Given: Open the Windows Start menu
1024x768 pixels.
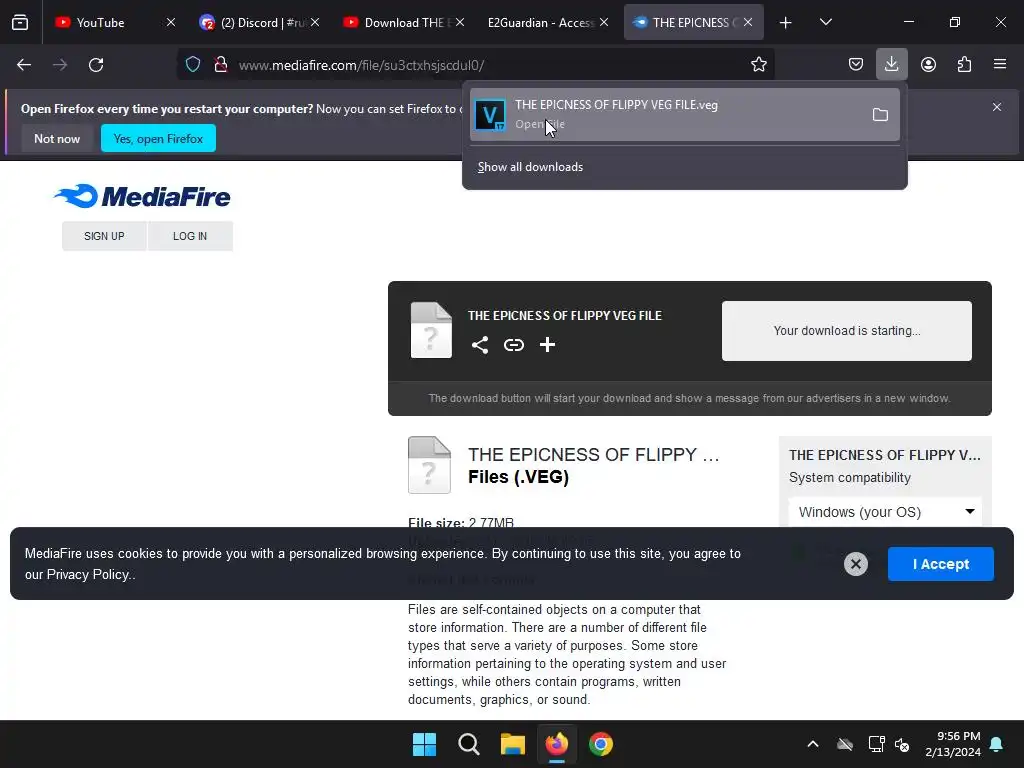Looking at the screenshot, I should click(424, 744).
